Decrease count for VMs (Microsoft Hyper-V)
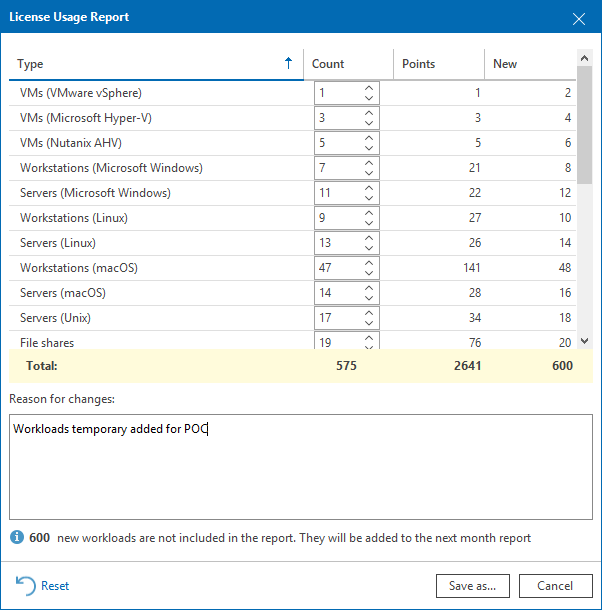602x610 pixels. [x=369, y=123]
